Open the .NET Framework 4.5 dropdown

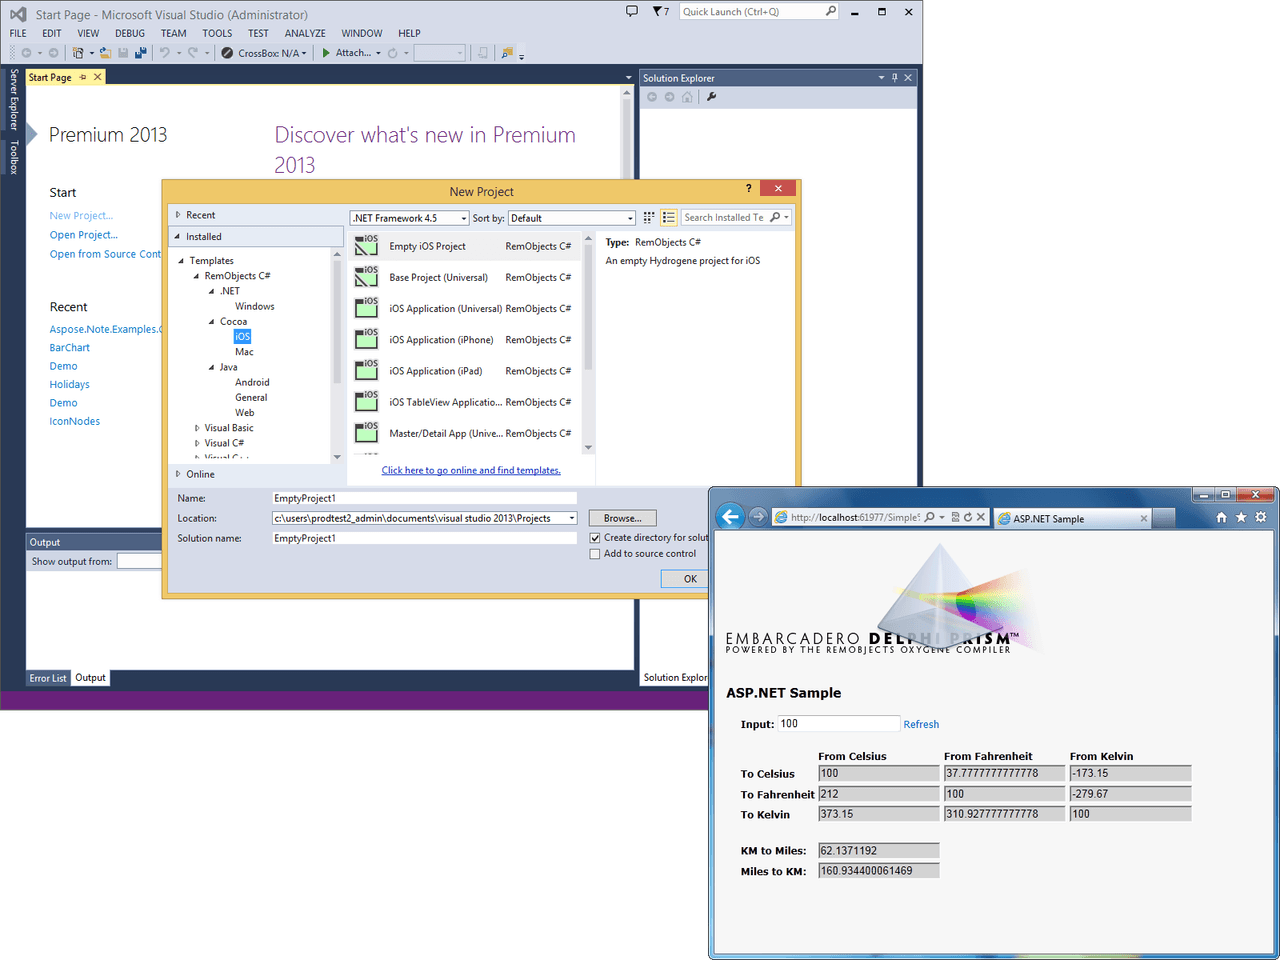[410, 218]
